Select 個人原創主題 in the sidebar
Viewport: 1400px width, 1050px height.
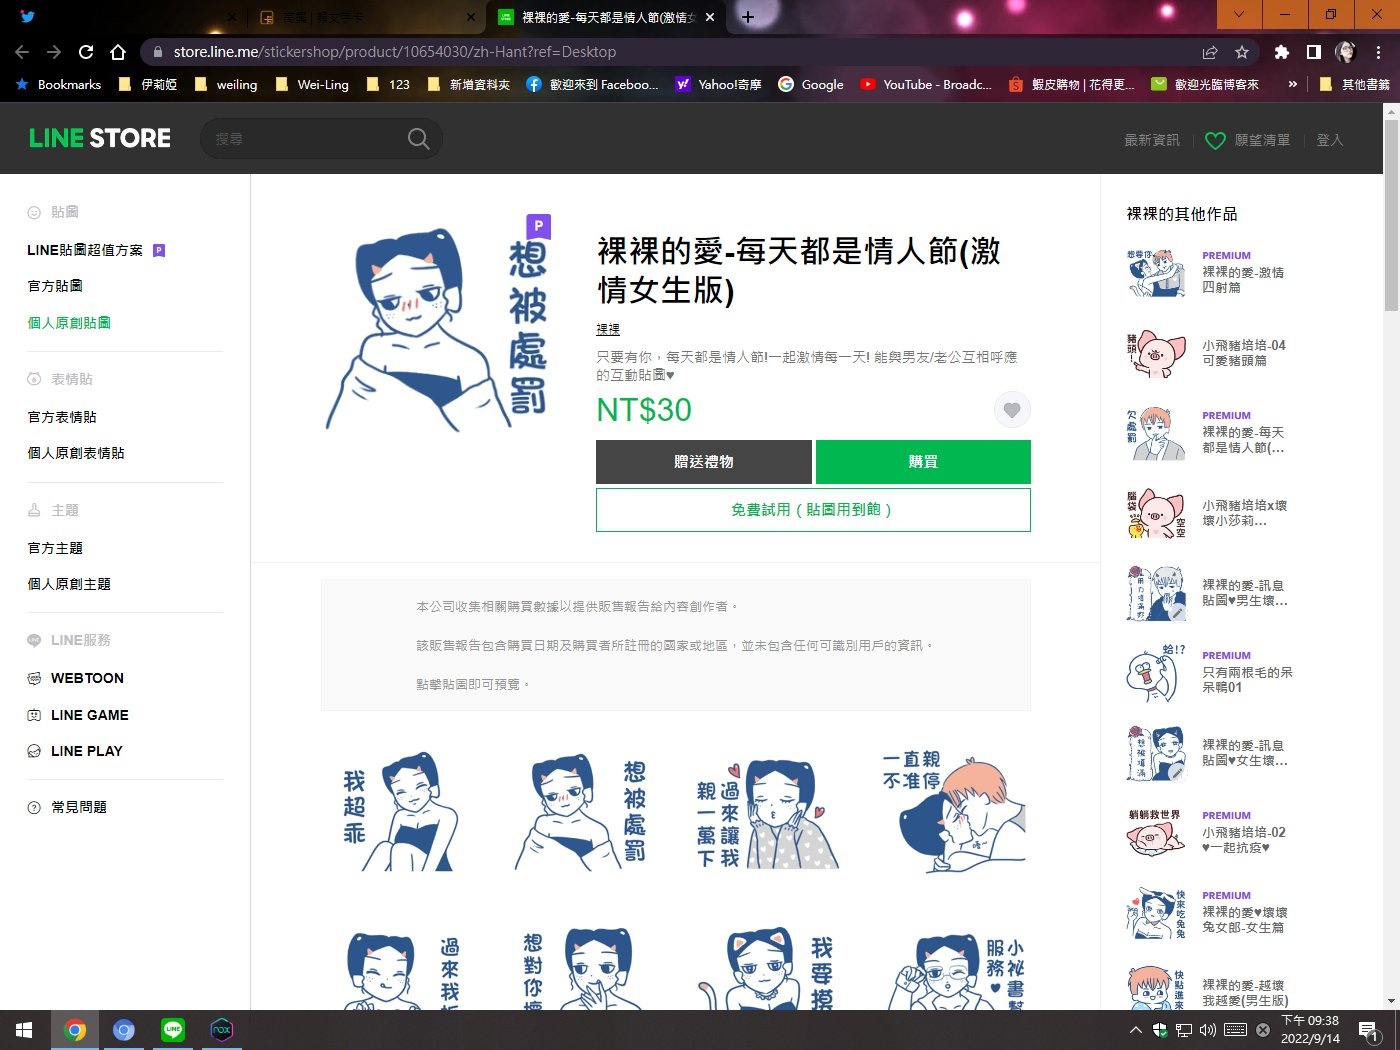[x=69, y=584]
